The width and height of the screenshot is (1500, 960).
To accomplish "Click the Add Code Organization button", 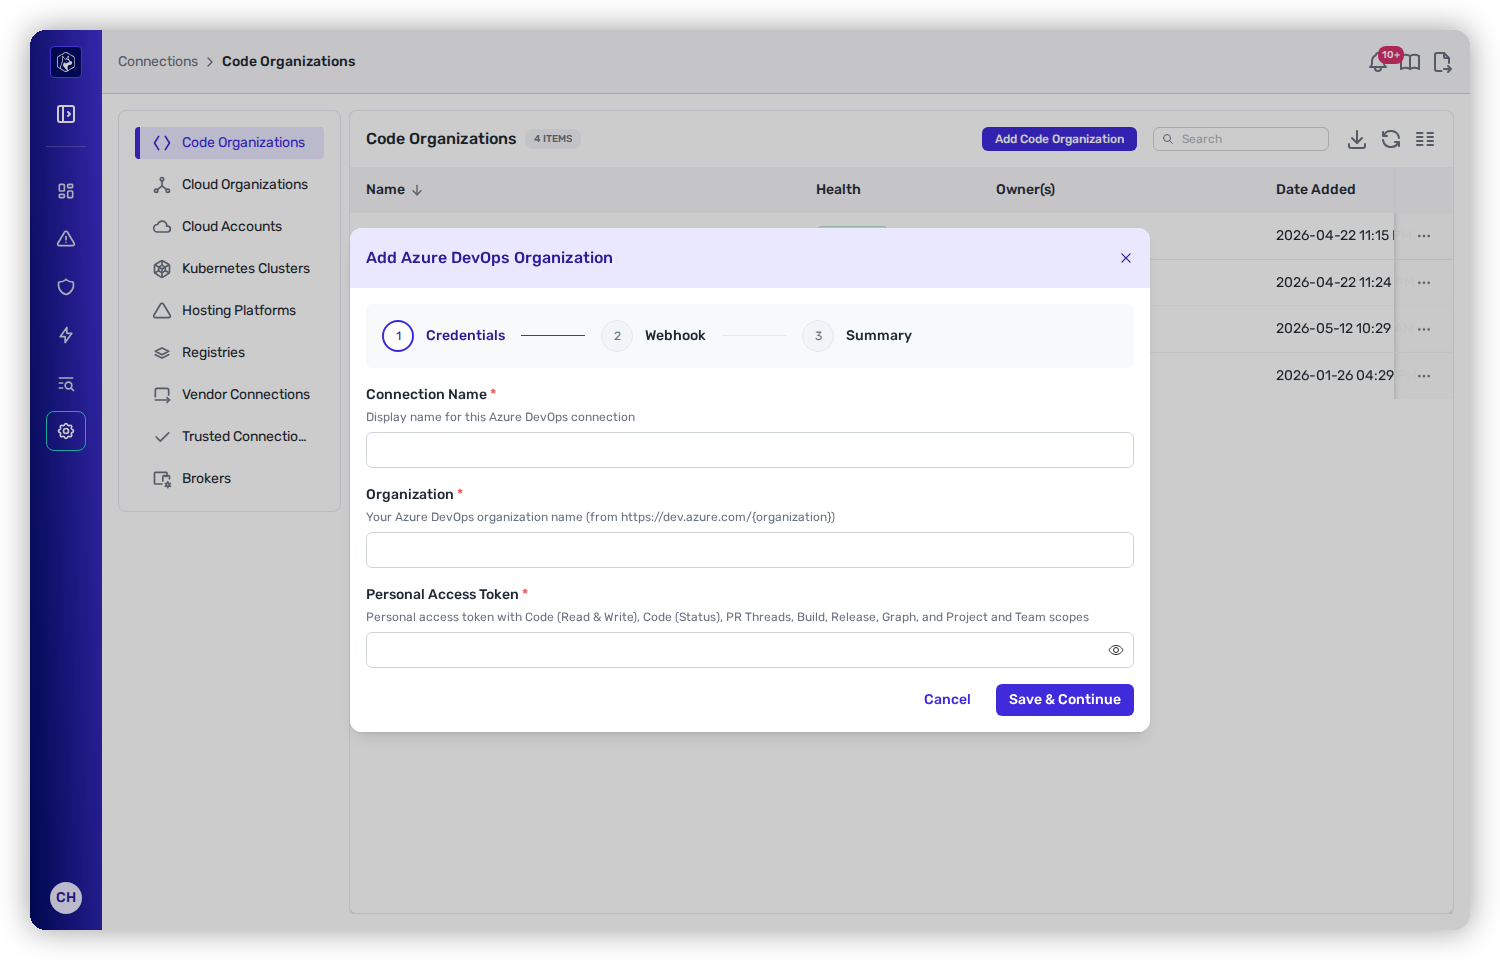I will coord(1059,139).
